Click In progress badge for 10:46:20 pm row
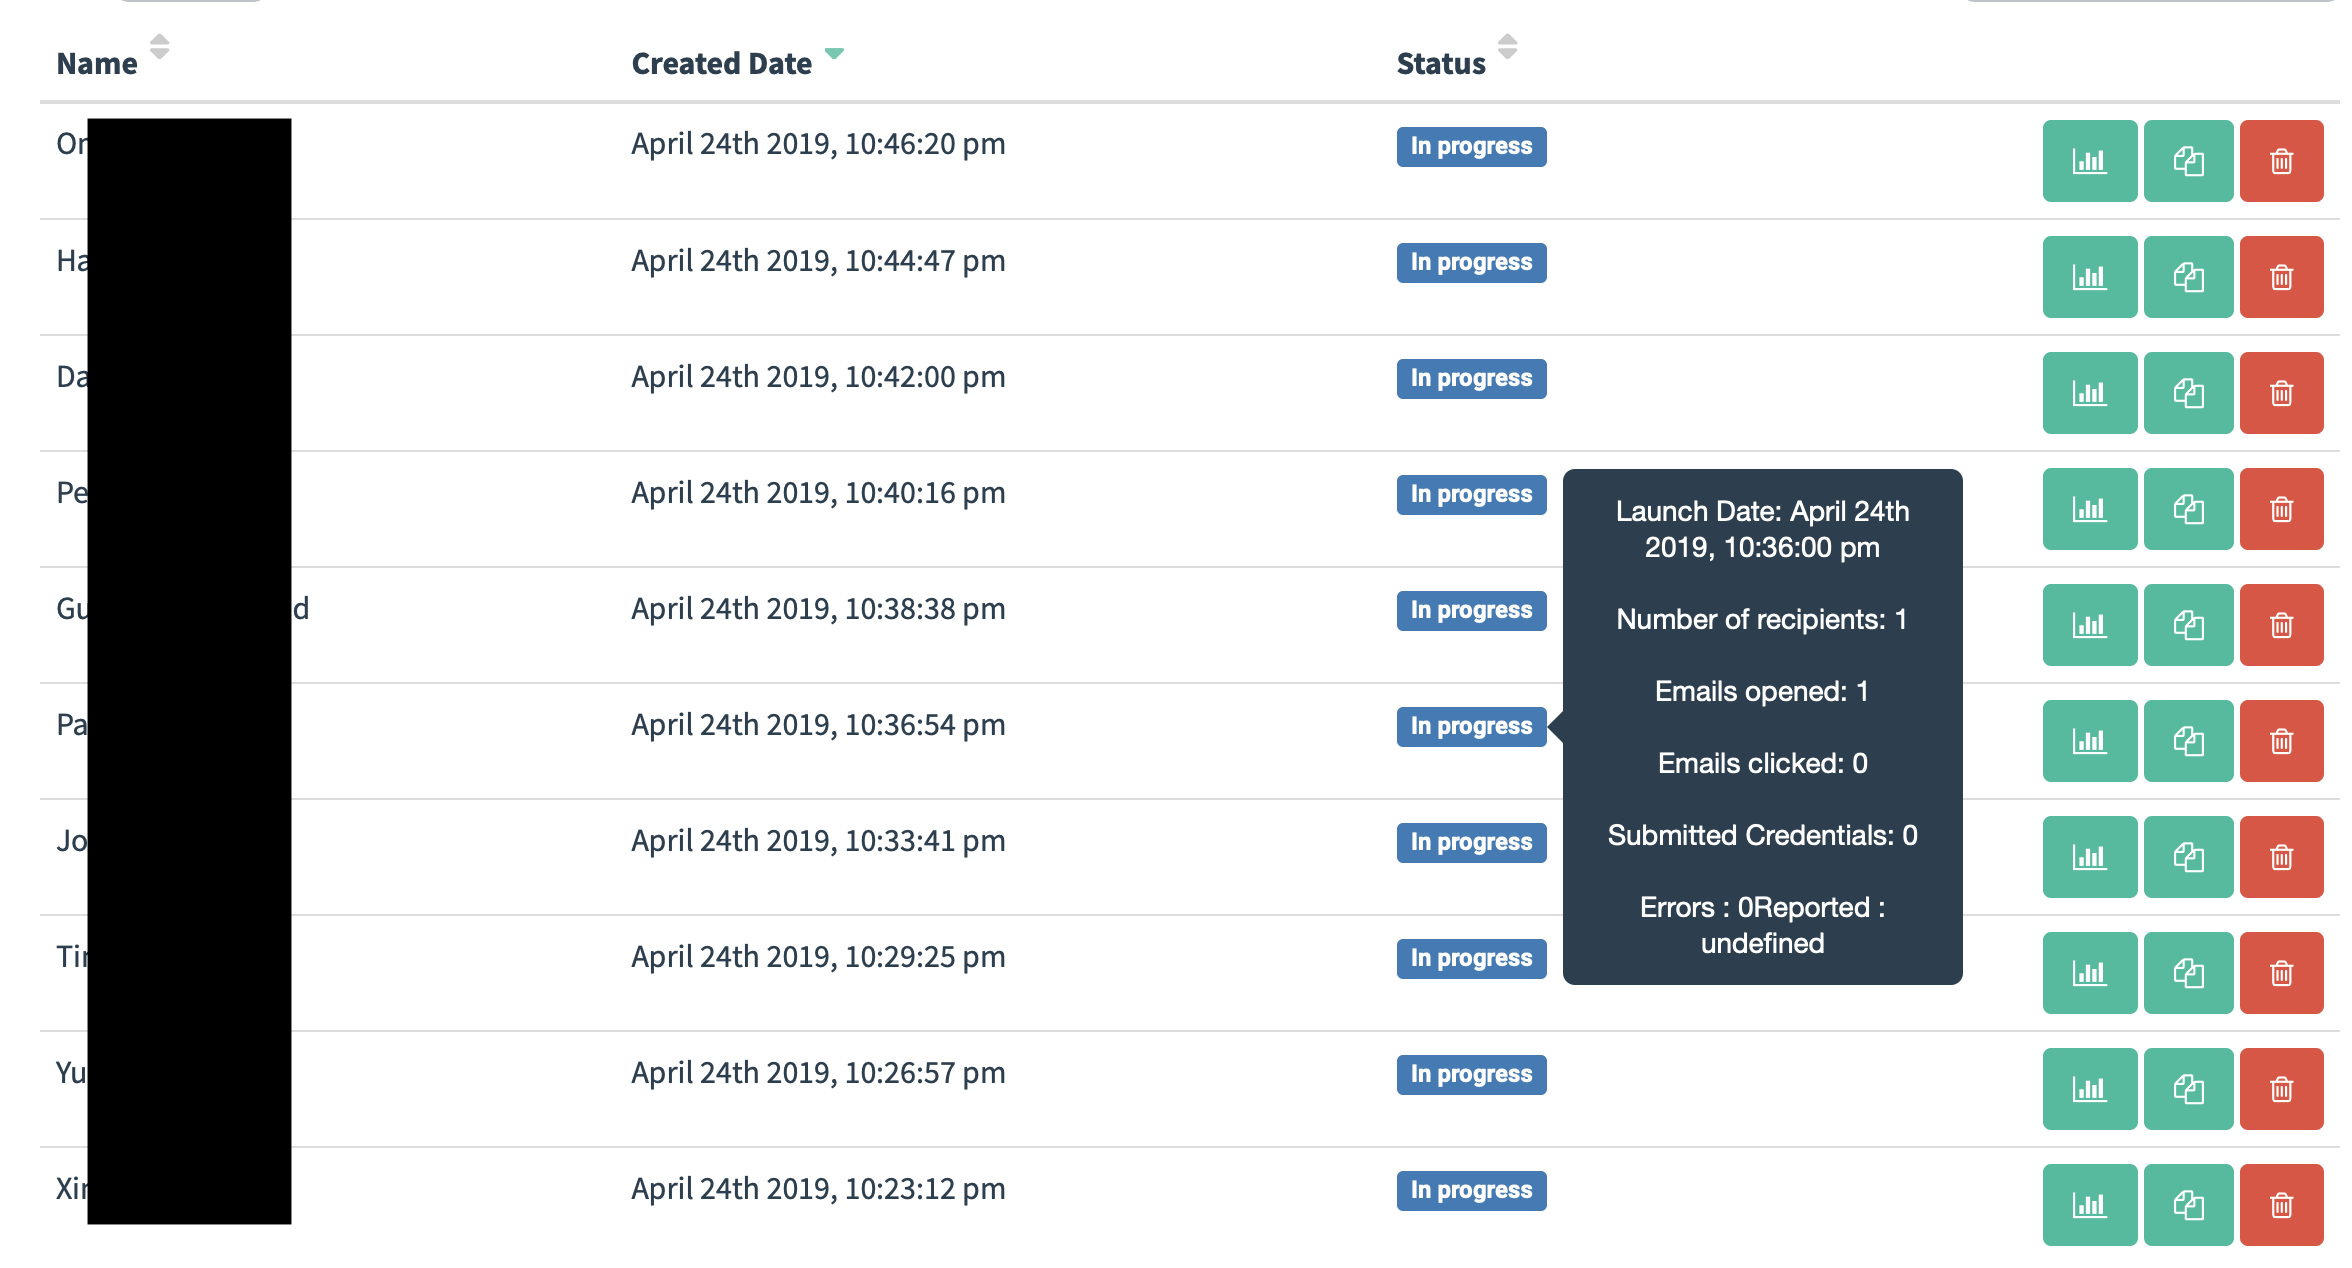The width and height of the screenshot is (2352, 1268). pos(1471,146)
